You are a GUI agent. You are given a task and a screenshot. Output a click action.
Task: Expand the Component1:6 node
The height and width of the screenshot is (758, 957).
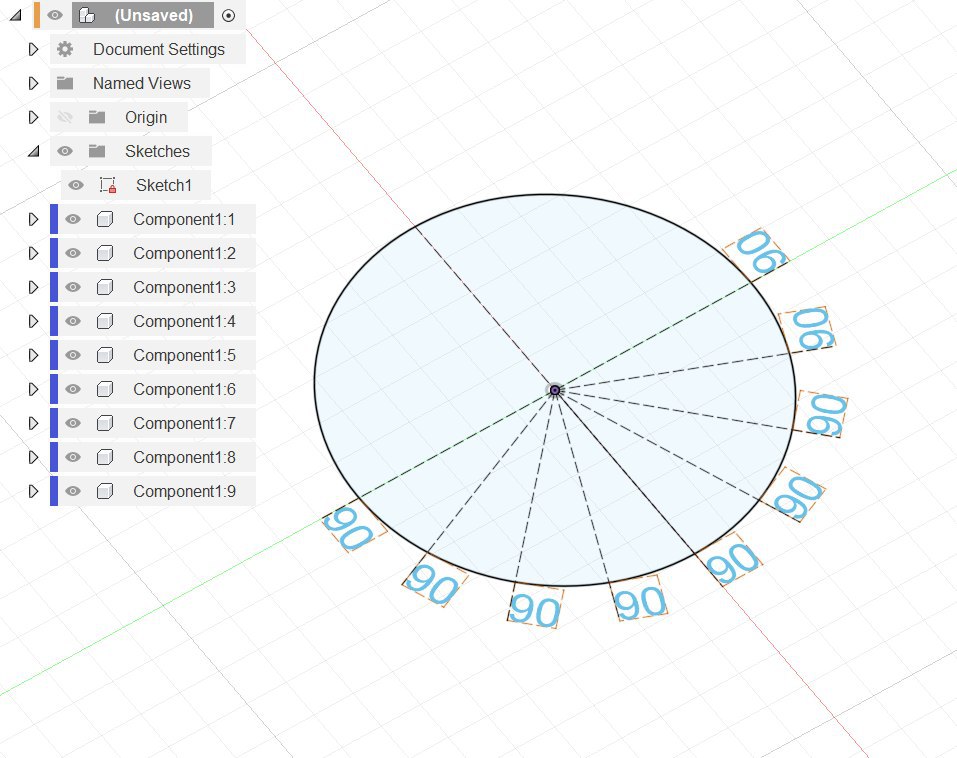click(x=34, y=389)
